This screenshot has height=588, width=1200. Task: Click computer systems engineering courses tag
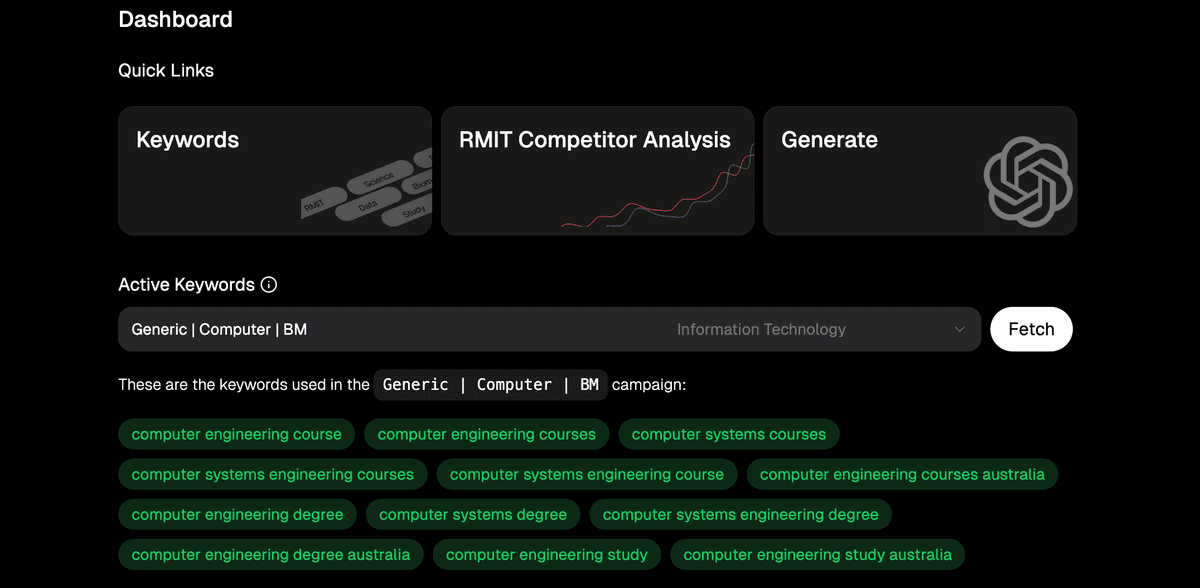tap(273, 474)
